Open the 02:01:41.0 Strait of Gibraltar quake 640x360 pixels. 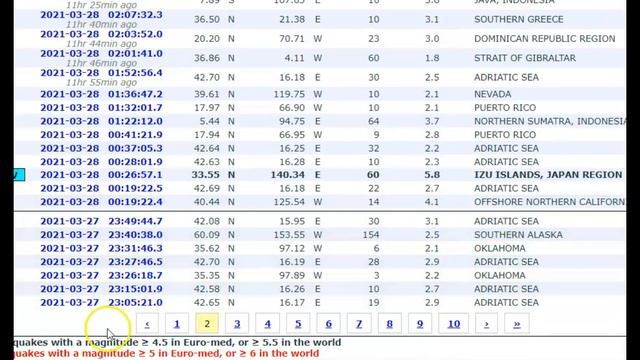101,53
